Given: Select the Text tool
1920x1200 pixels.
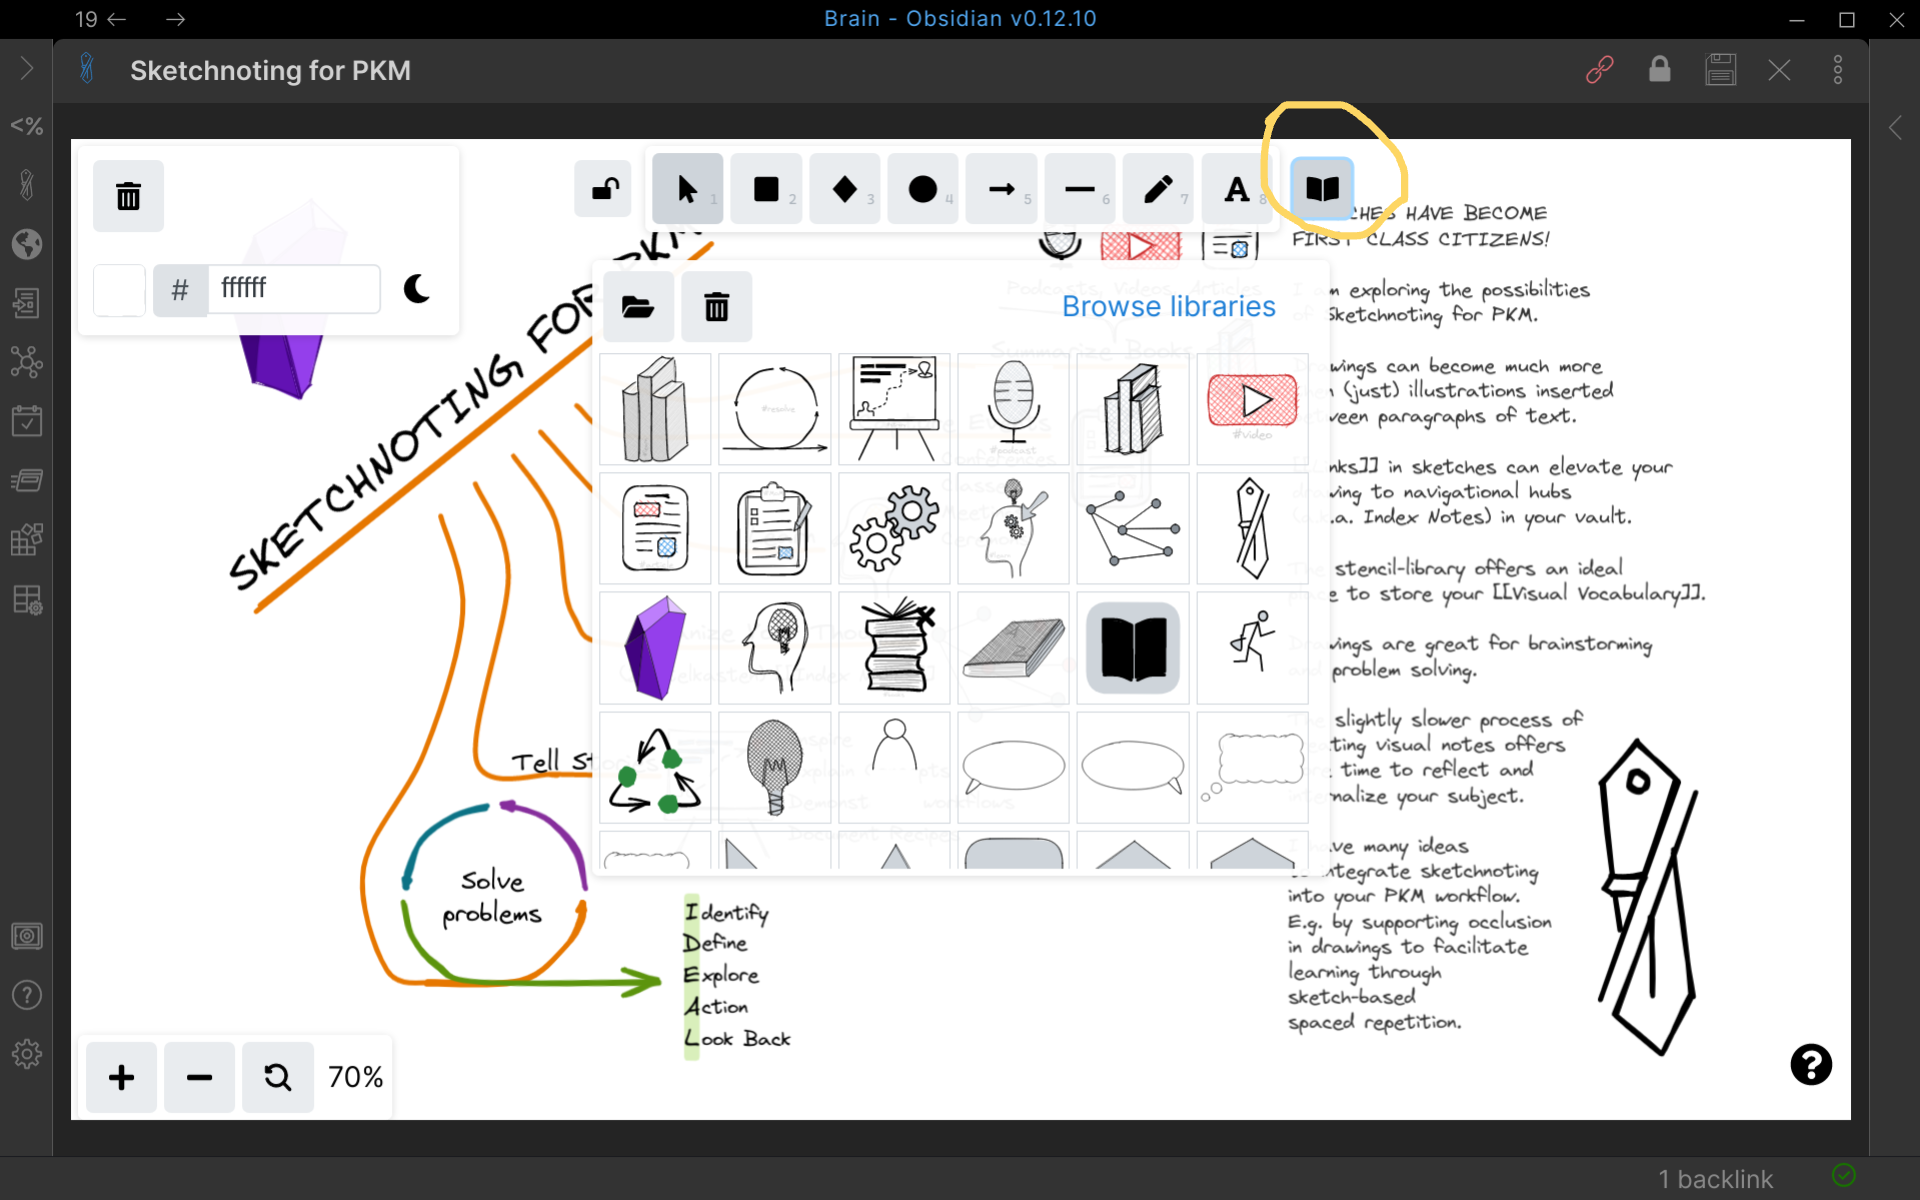Looking at the screenshot, I should [x=1237, y=189].
